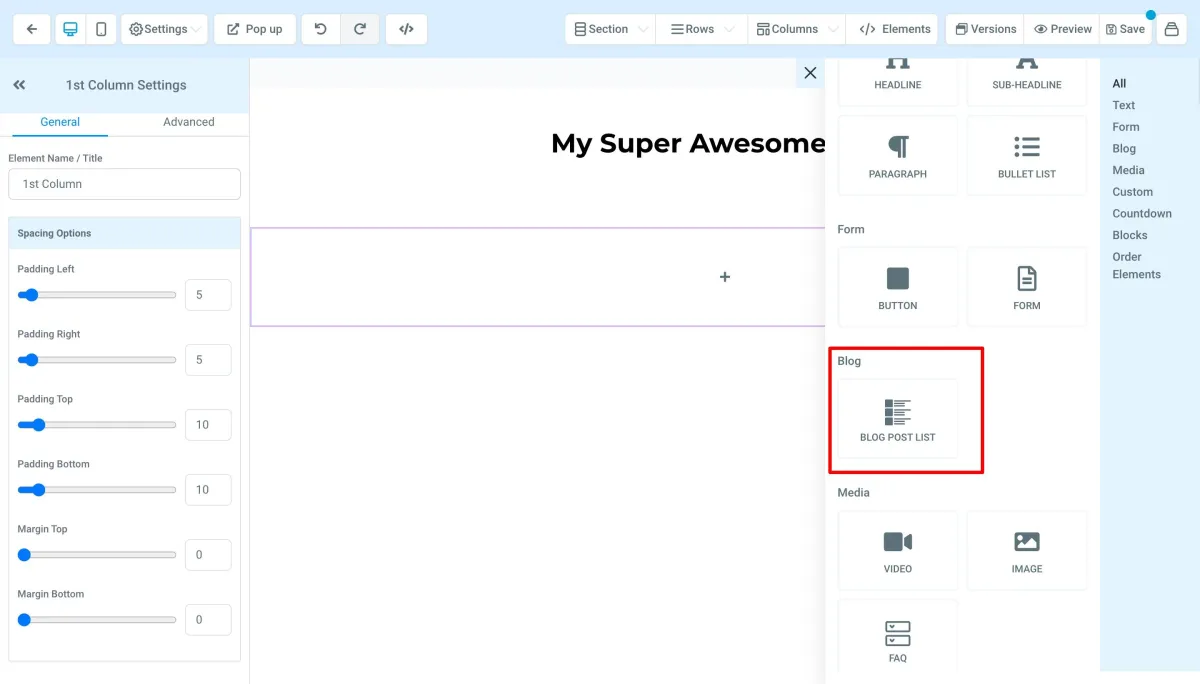Select the Image element
Viewport: 1200px width, 684px height.
click(1027, 551)
